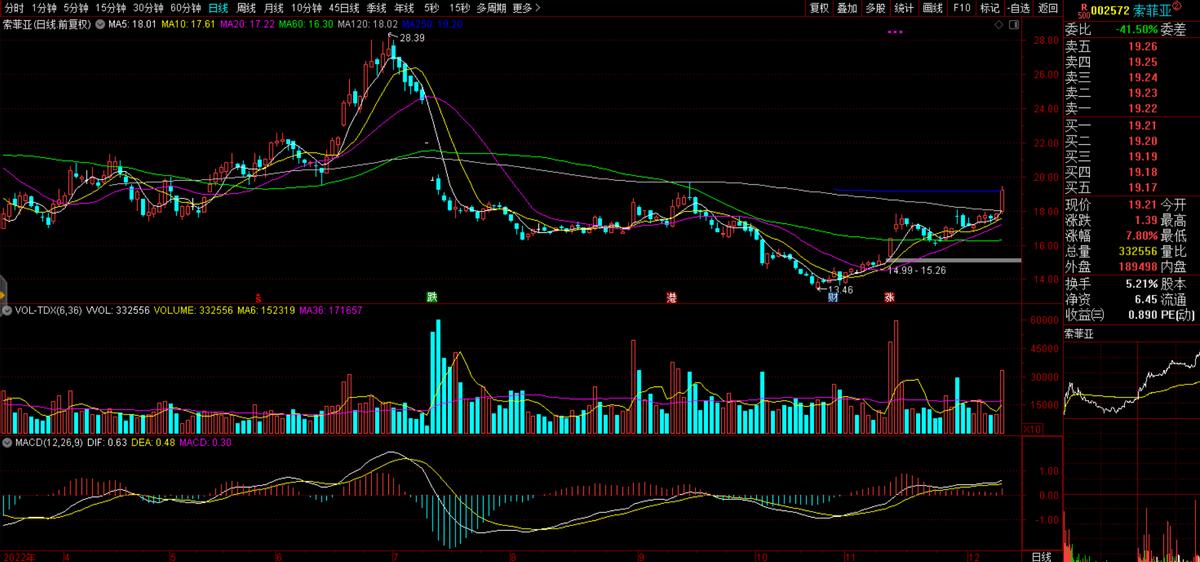Toggle the 画线 drawing tools
This screenshot has width=1200, height=562.
tap(932, 8)
